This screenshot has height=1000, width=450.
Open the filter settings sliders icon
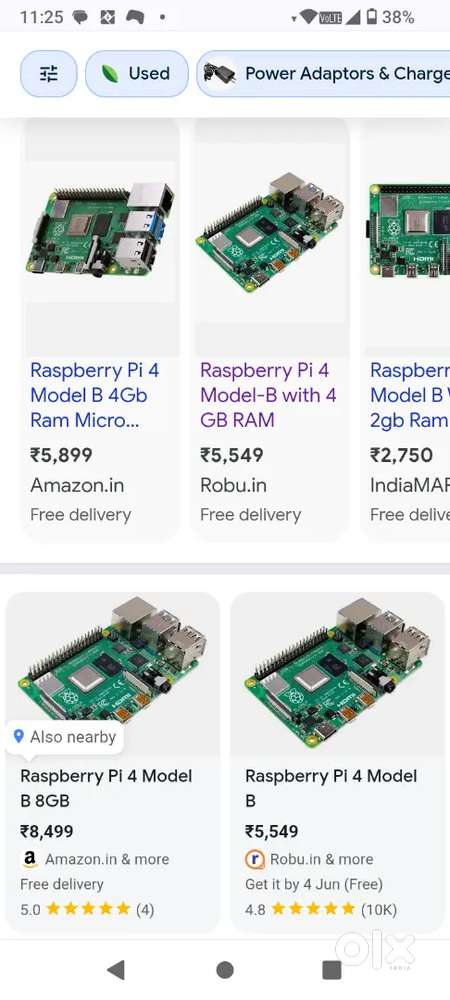tap(48, 74)
